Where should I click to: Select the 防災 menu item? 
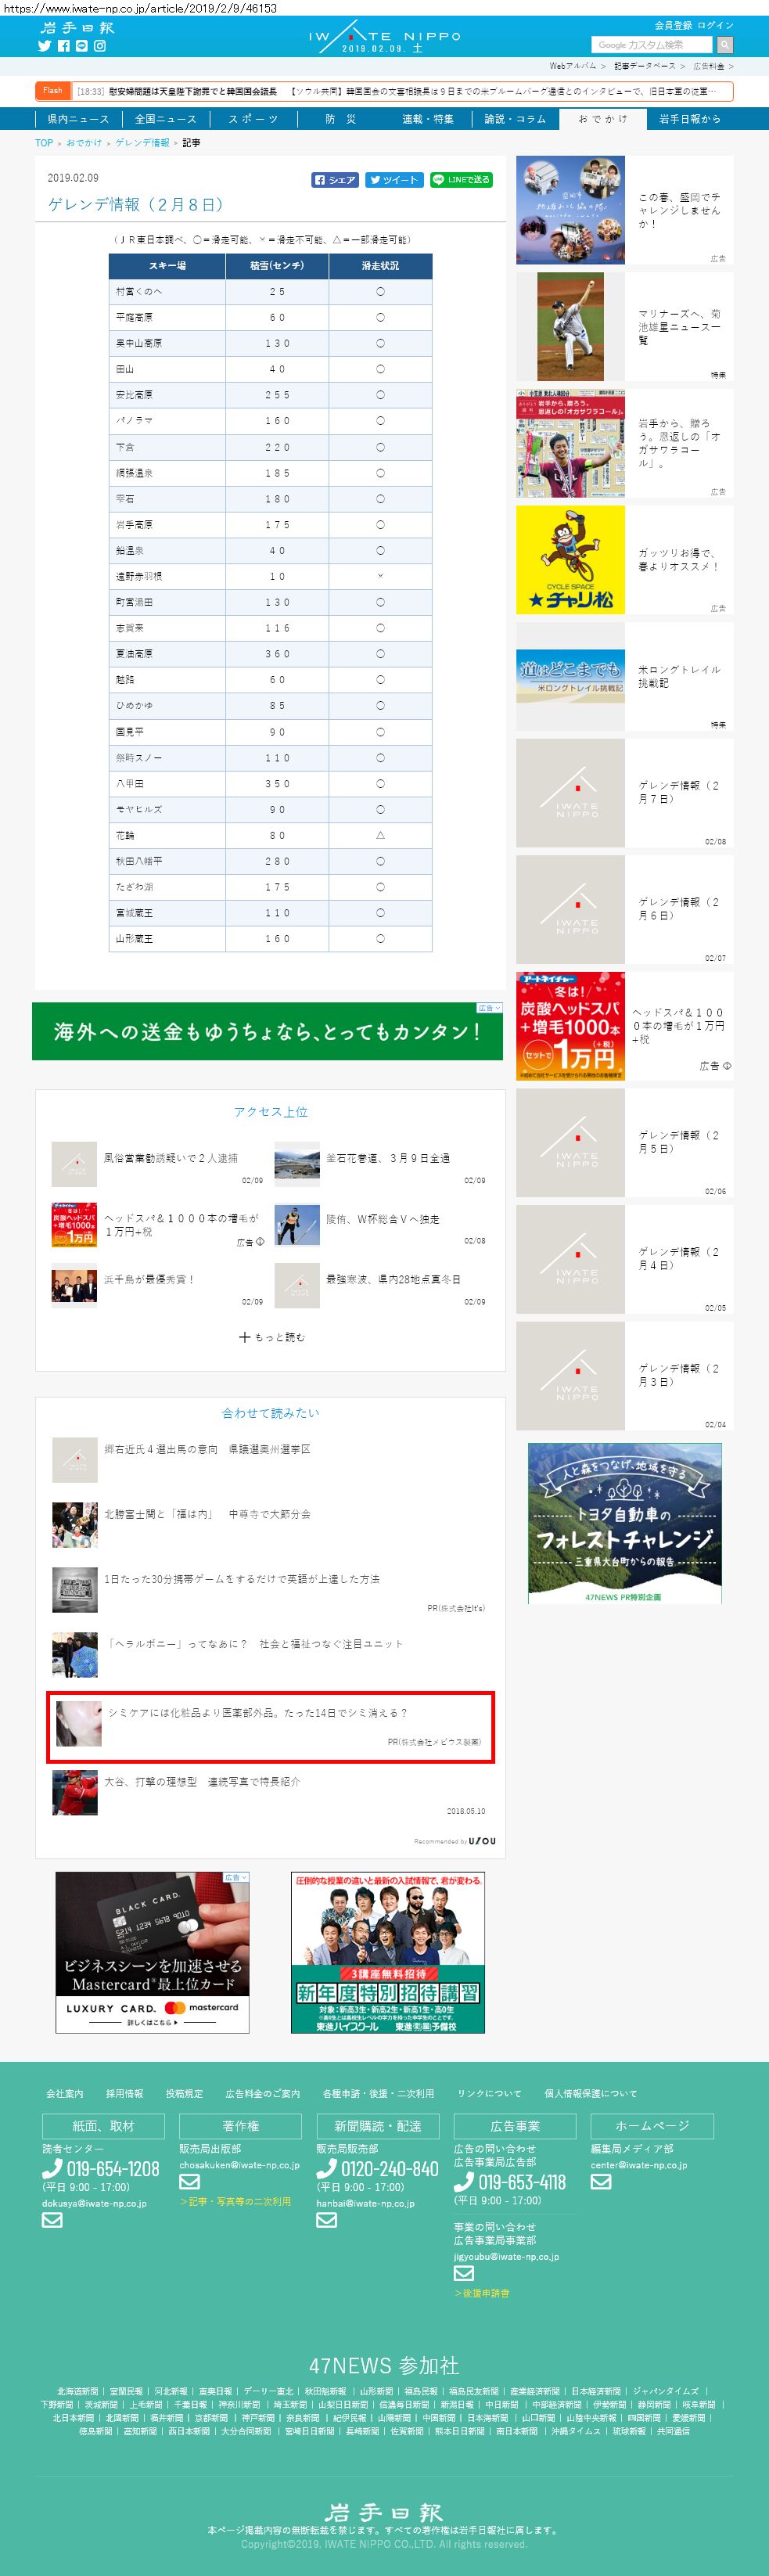pos(340,119)
